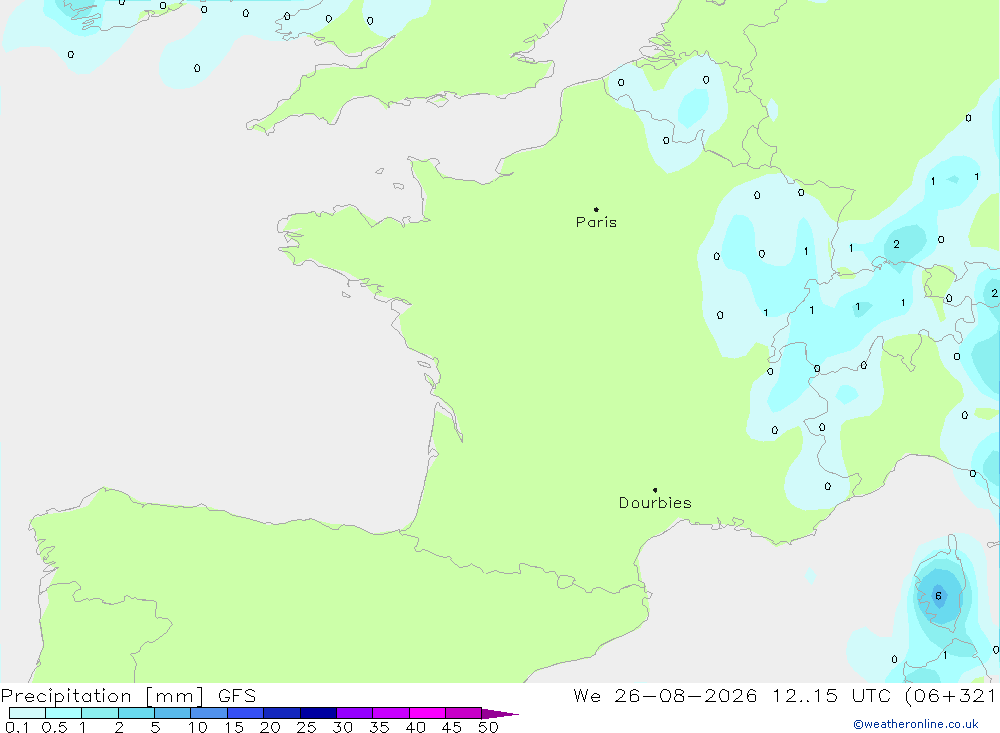
Task: Select the 45–50 mm legend swatch
Action: point(464,713)
